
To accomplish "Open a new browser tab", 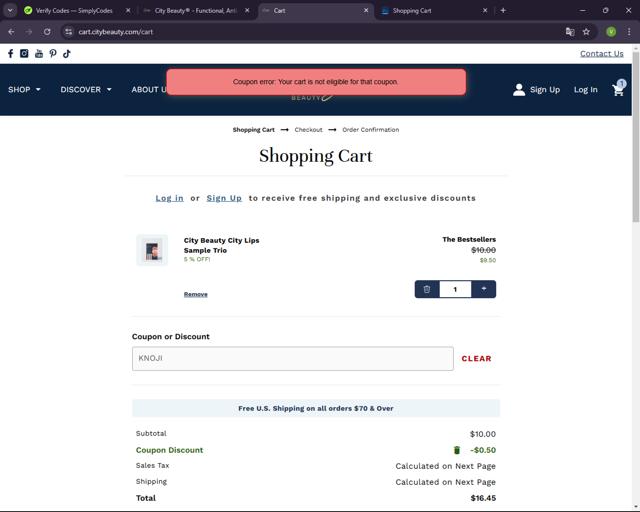I will 503,11.
